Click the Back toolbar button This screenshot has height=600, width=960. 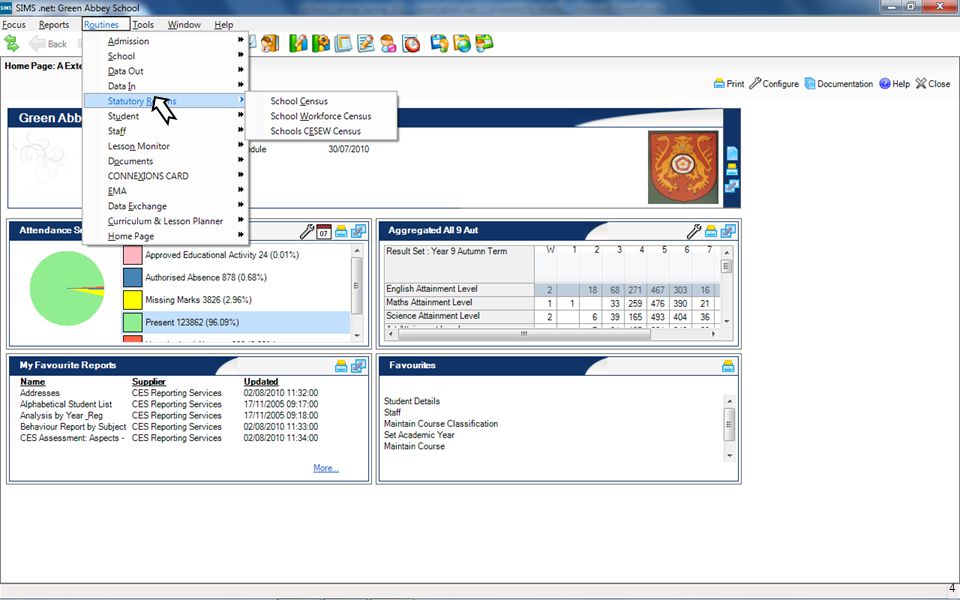point(48,43)
